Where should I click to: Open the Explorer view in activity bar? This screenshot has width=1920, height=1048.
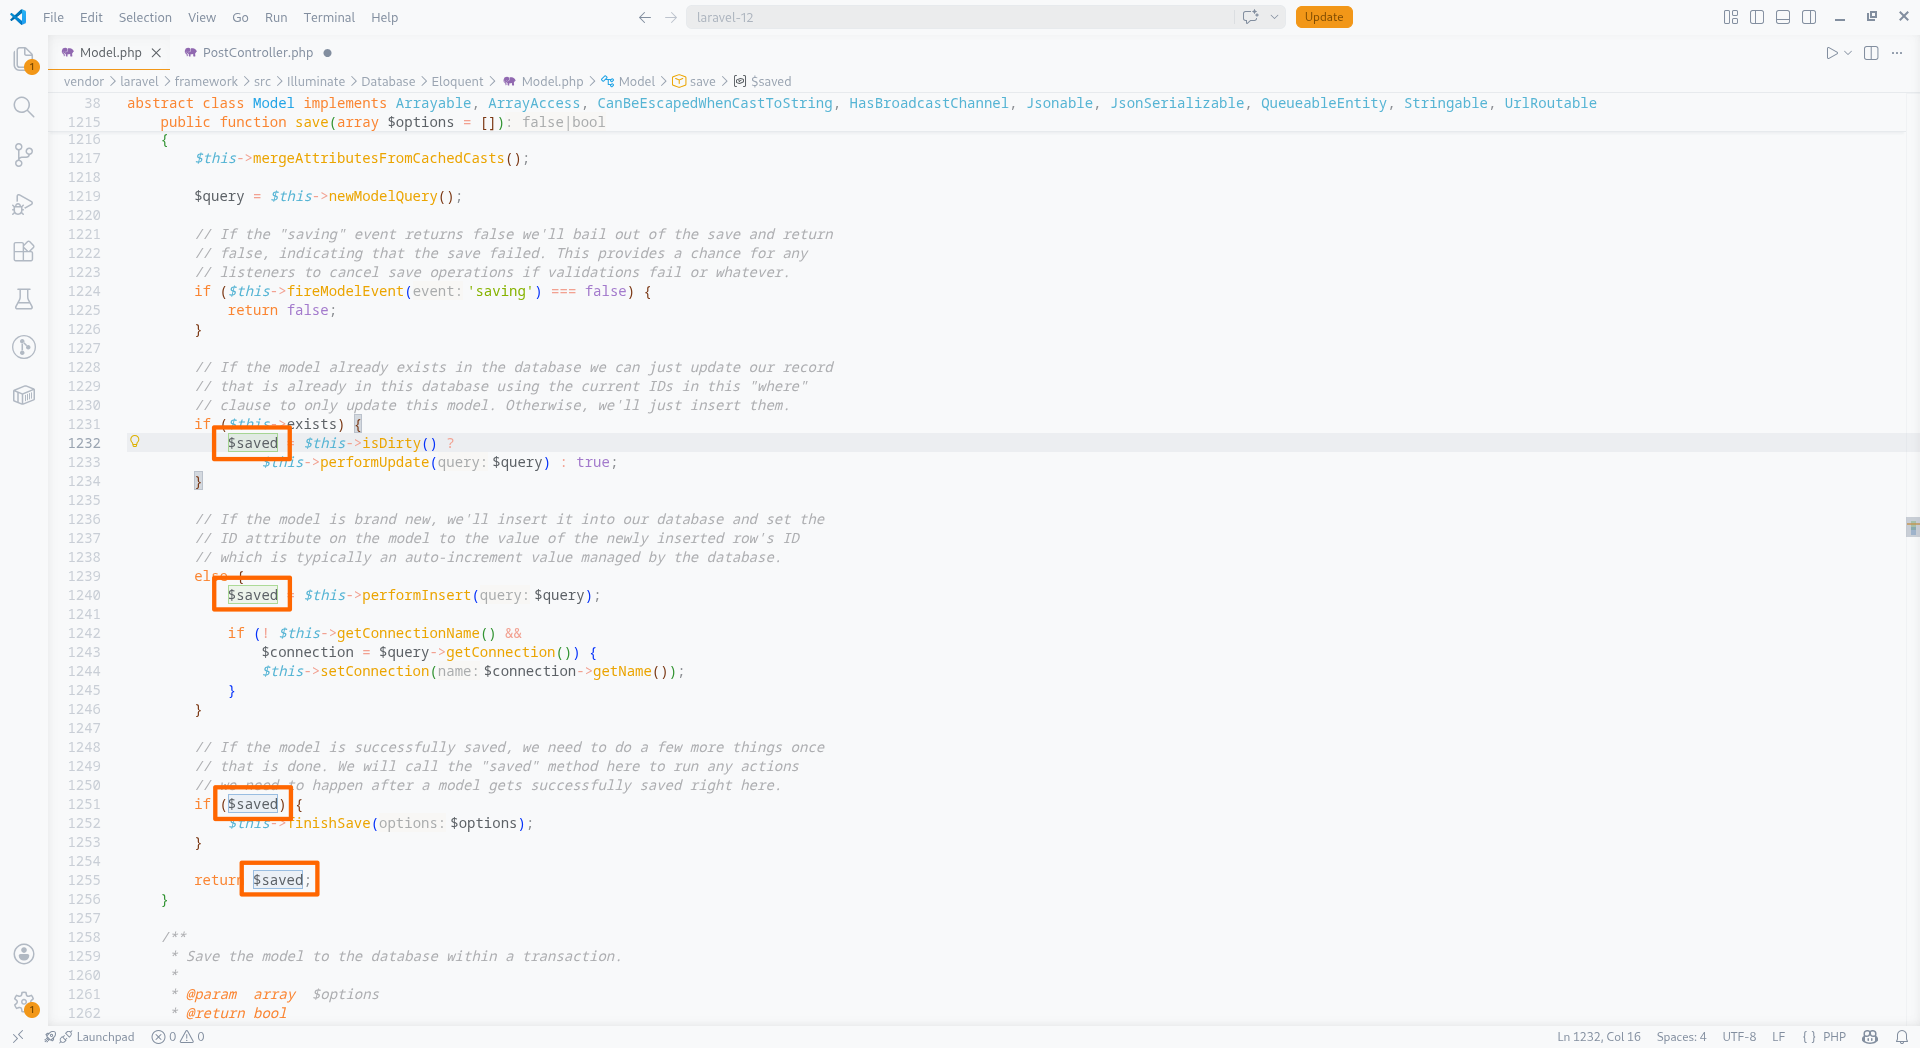click(24, 60)
